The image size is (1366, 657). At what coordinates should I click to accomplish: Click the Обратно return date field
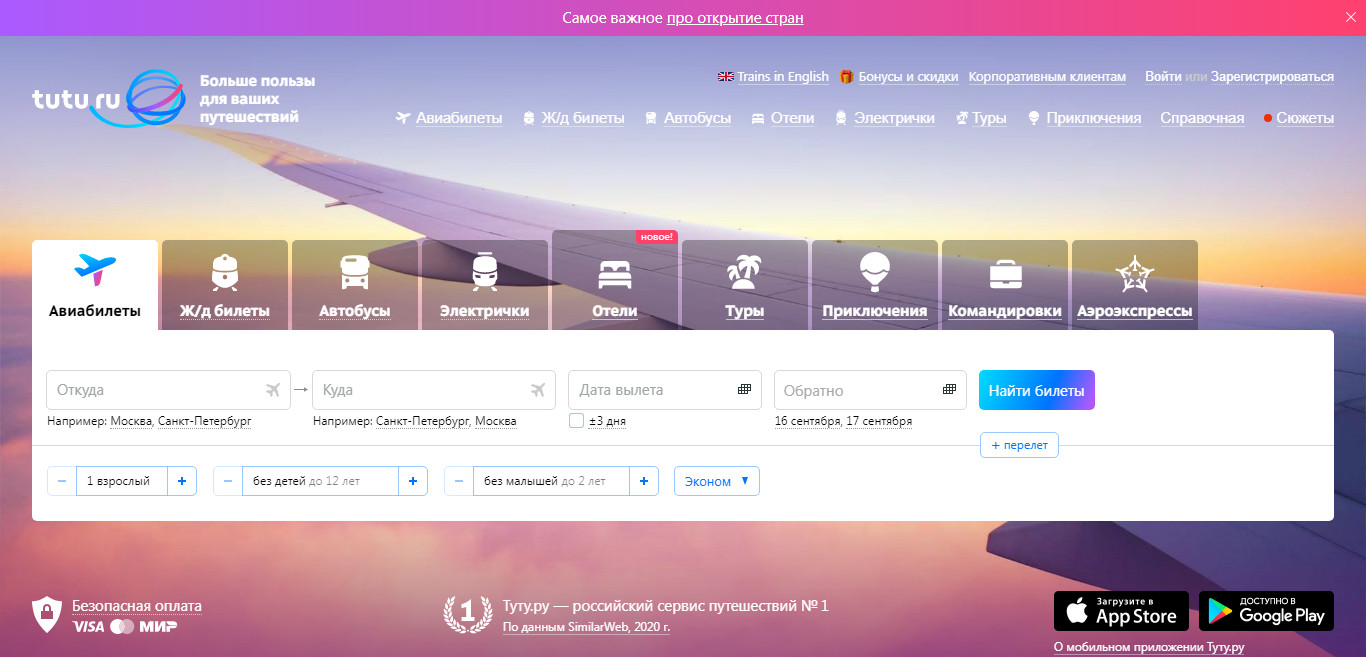click(870, 390)
